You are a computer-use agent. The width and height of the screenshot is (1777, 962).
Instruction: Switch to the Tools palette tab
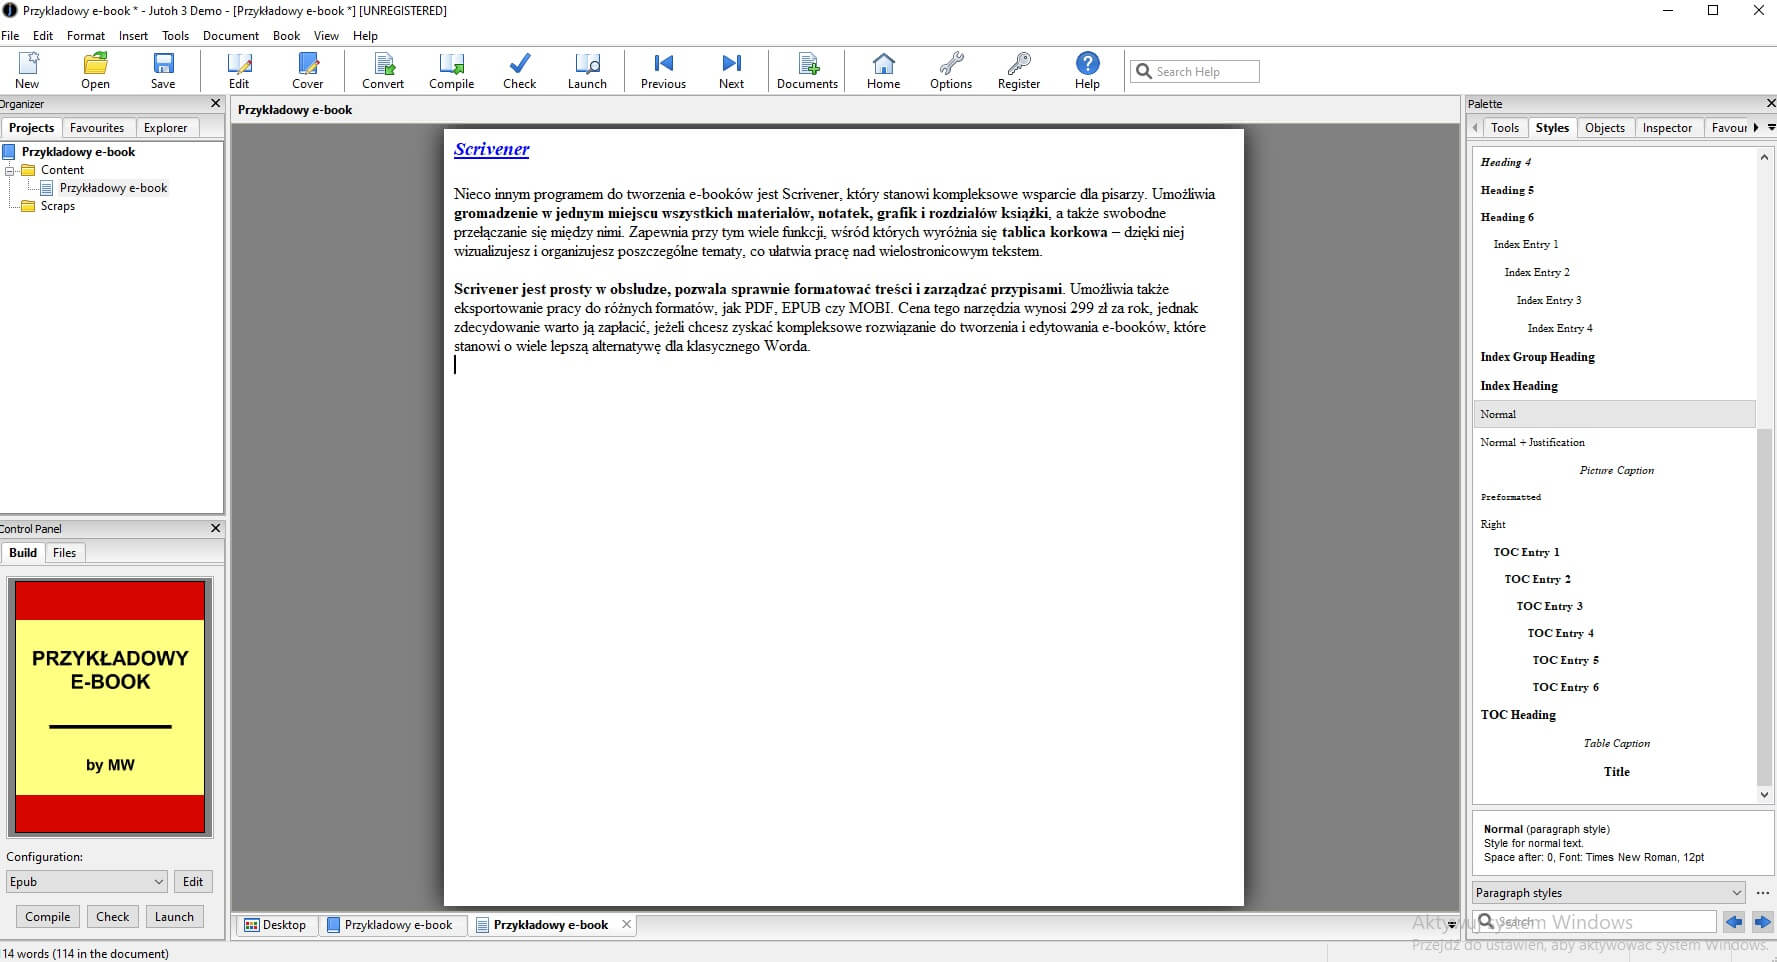pyautogui.click(x=1505, y=128)
